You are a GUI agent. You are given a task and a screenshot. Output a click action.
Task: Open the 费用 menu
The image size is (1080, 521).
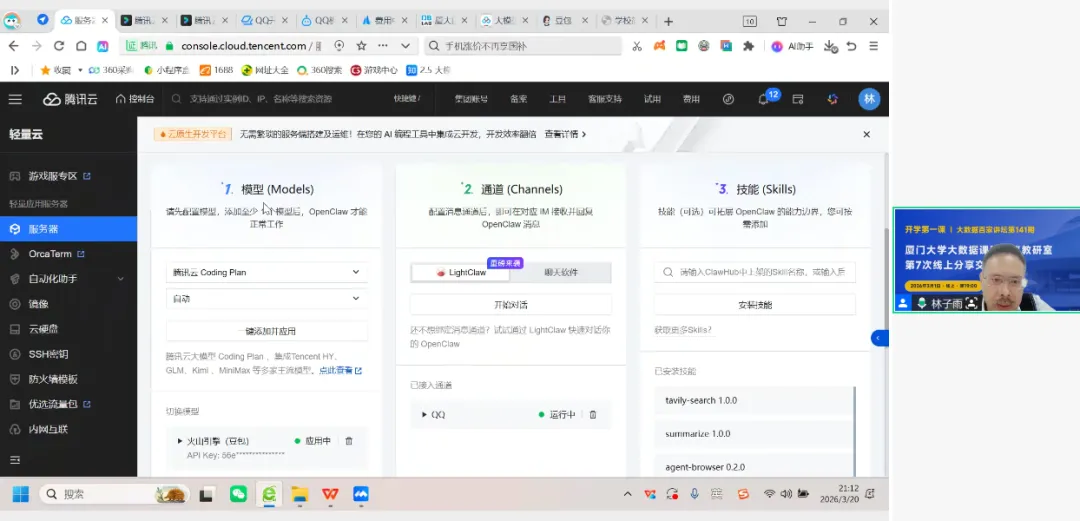[691, 99]
